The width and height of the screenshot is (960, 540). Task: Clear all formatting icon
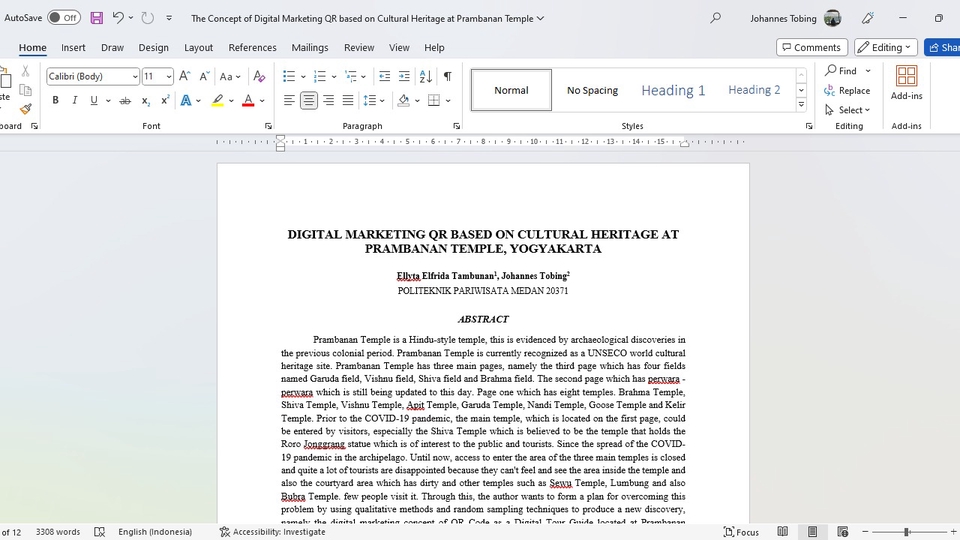259,76
